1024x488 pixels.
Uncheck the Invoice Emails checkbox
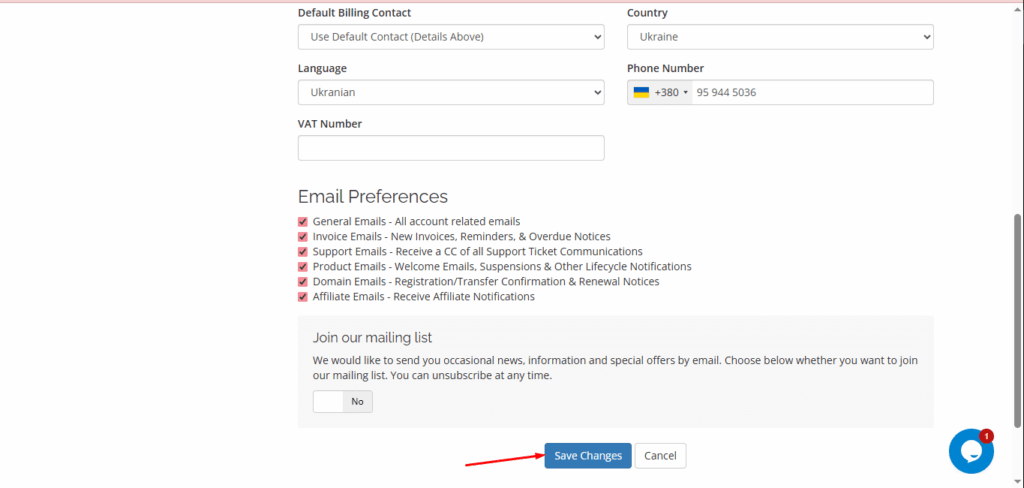(x=303, y=237)
